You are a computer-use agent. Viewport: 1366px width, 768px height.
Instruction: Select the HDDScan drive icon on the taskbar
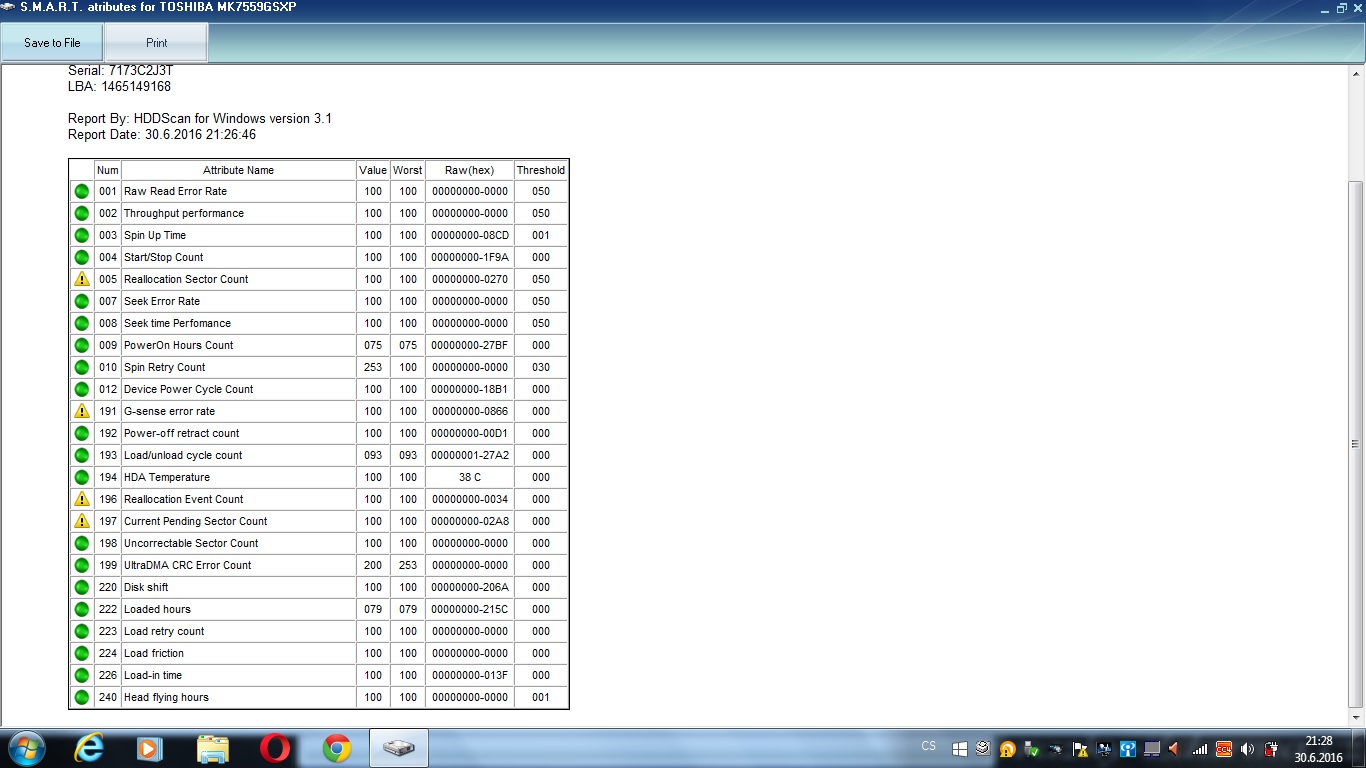coord(399,748)
